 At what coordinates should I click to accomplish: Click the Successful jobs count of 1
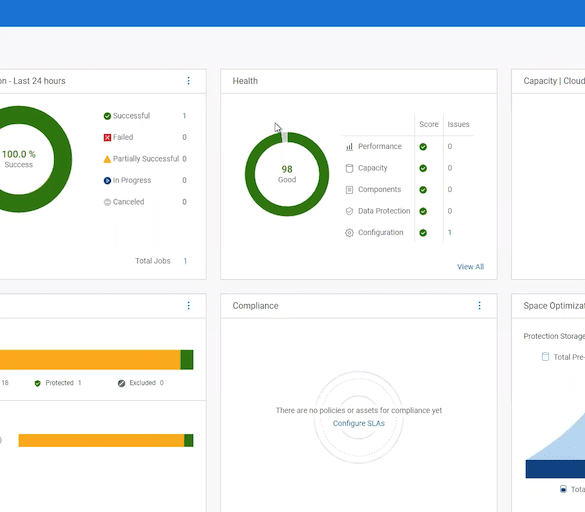coord(184,116)
